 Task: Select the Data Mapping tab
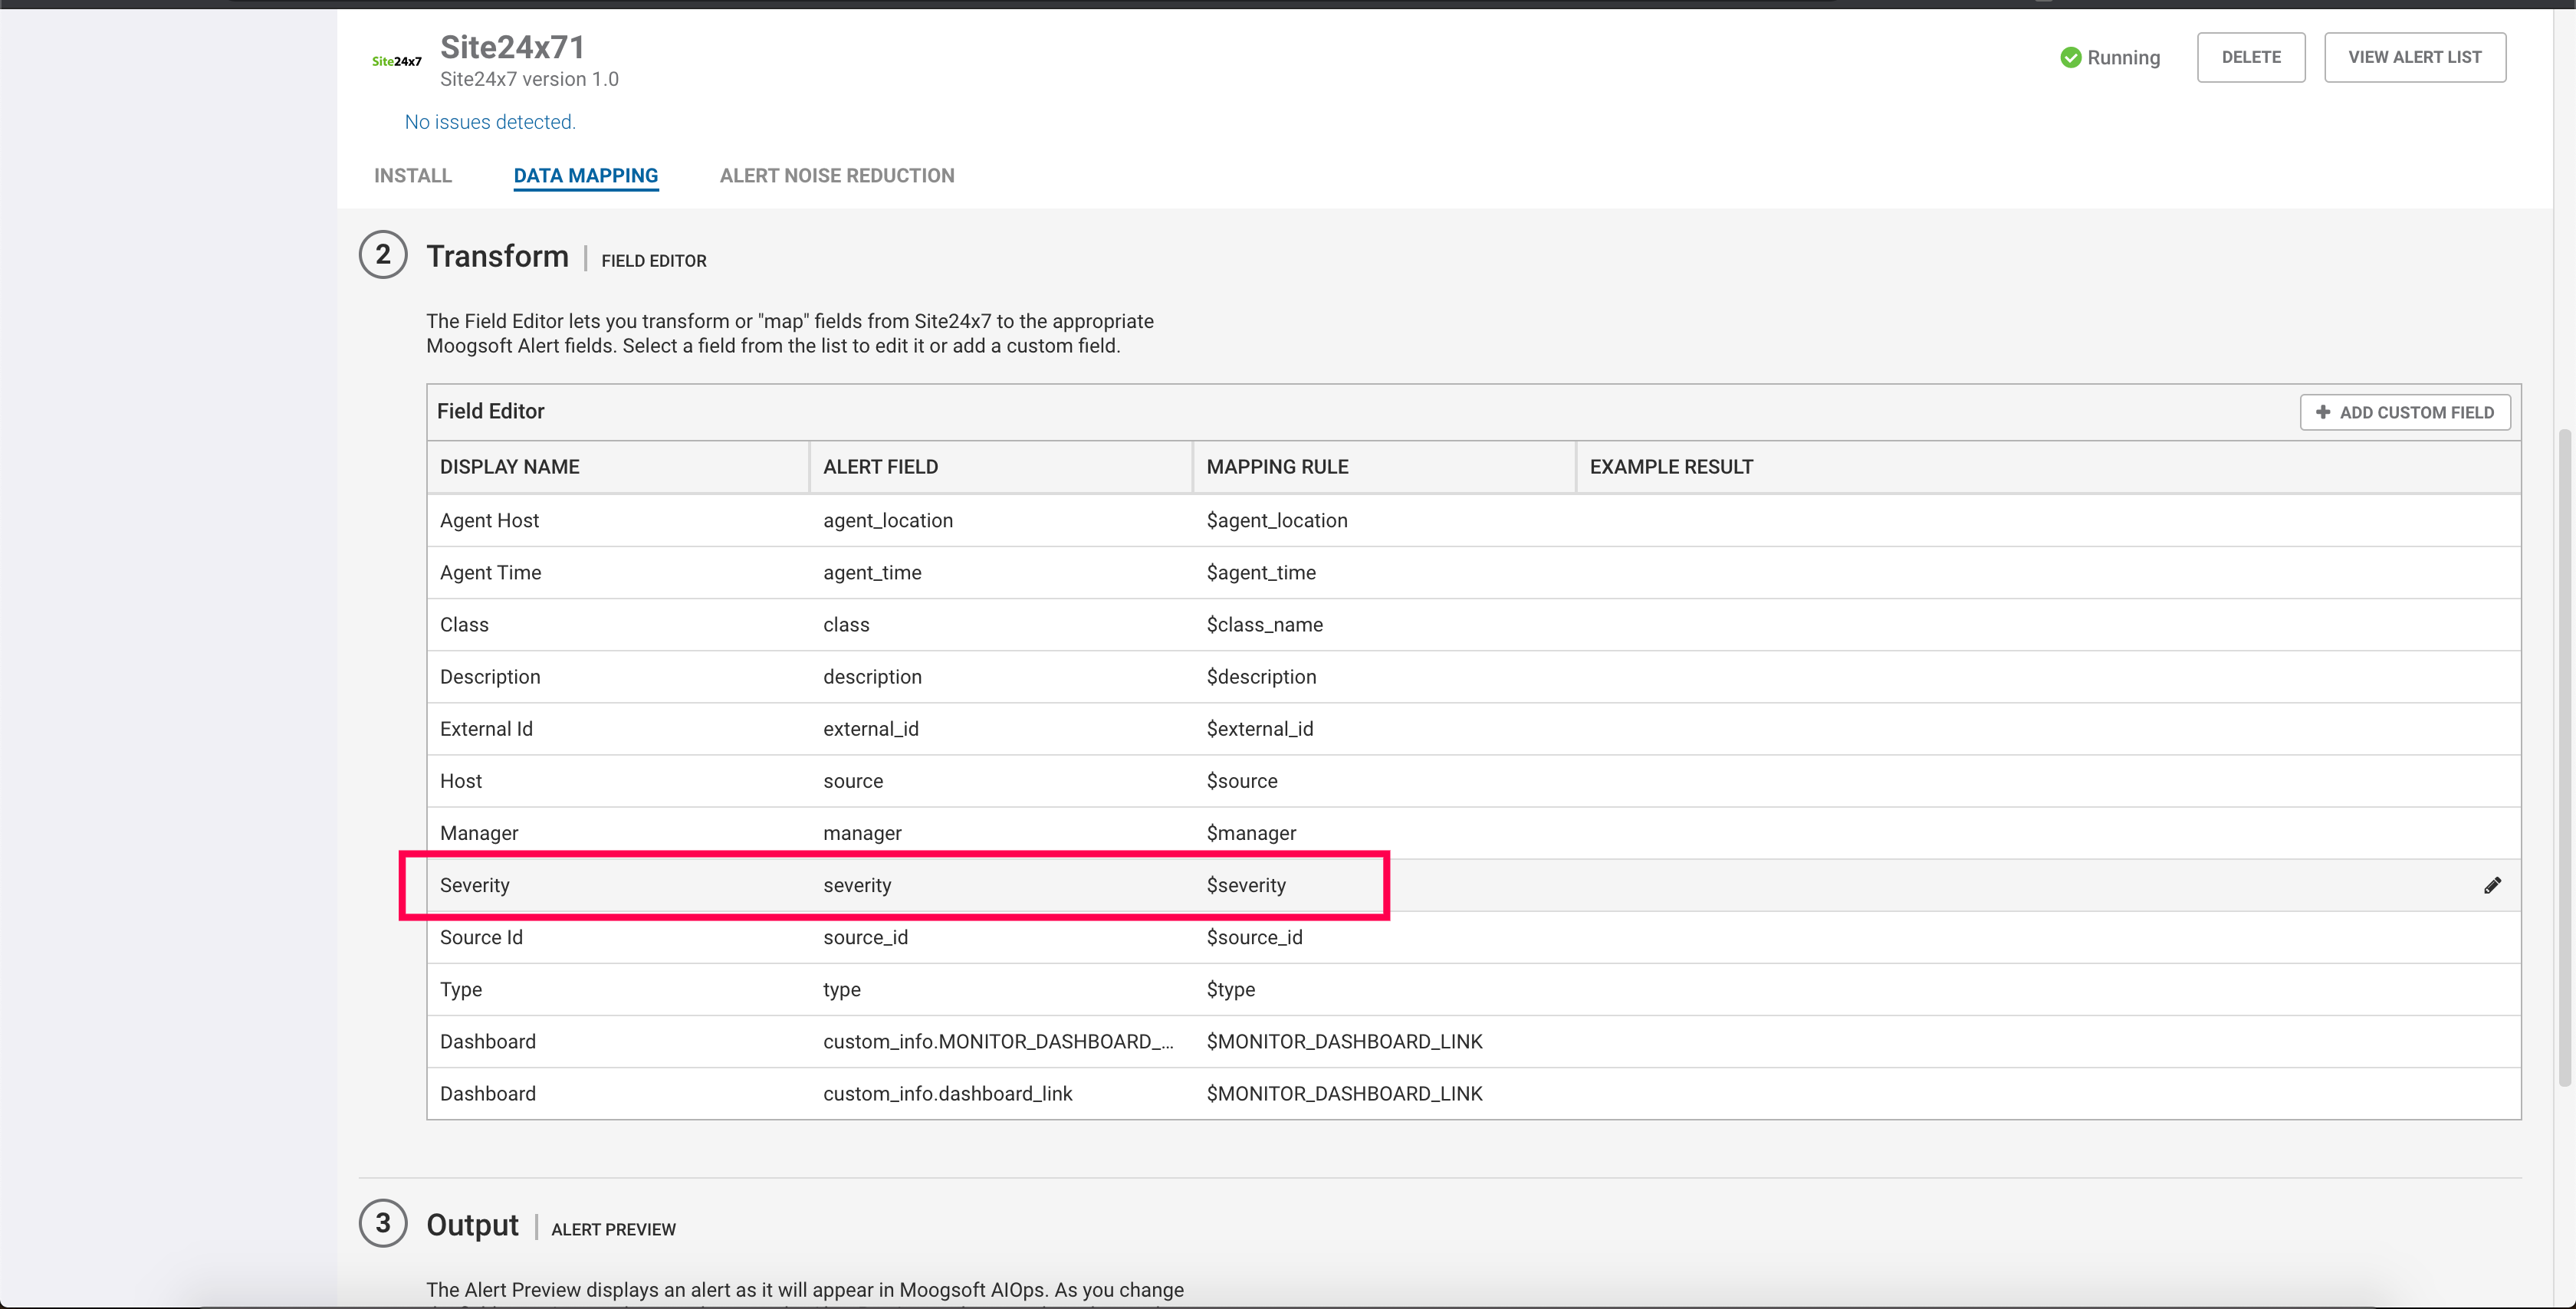[x=586, y=176]
